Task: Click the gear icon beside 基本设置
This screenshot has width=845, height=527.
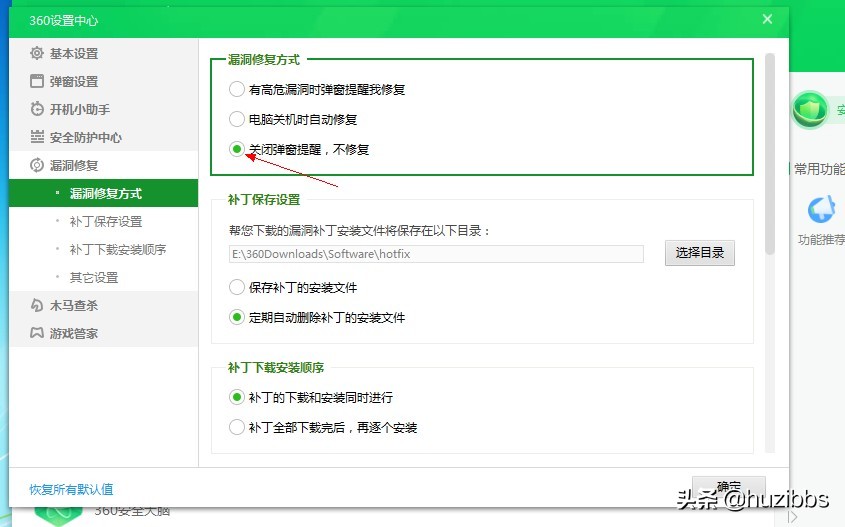Action: click(37, 53)
